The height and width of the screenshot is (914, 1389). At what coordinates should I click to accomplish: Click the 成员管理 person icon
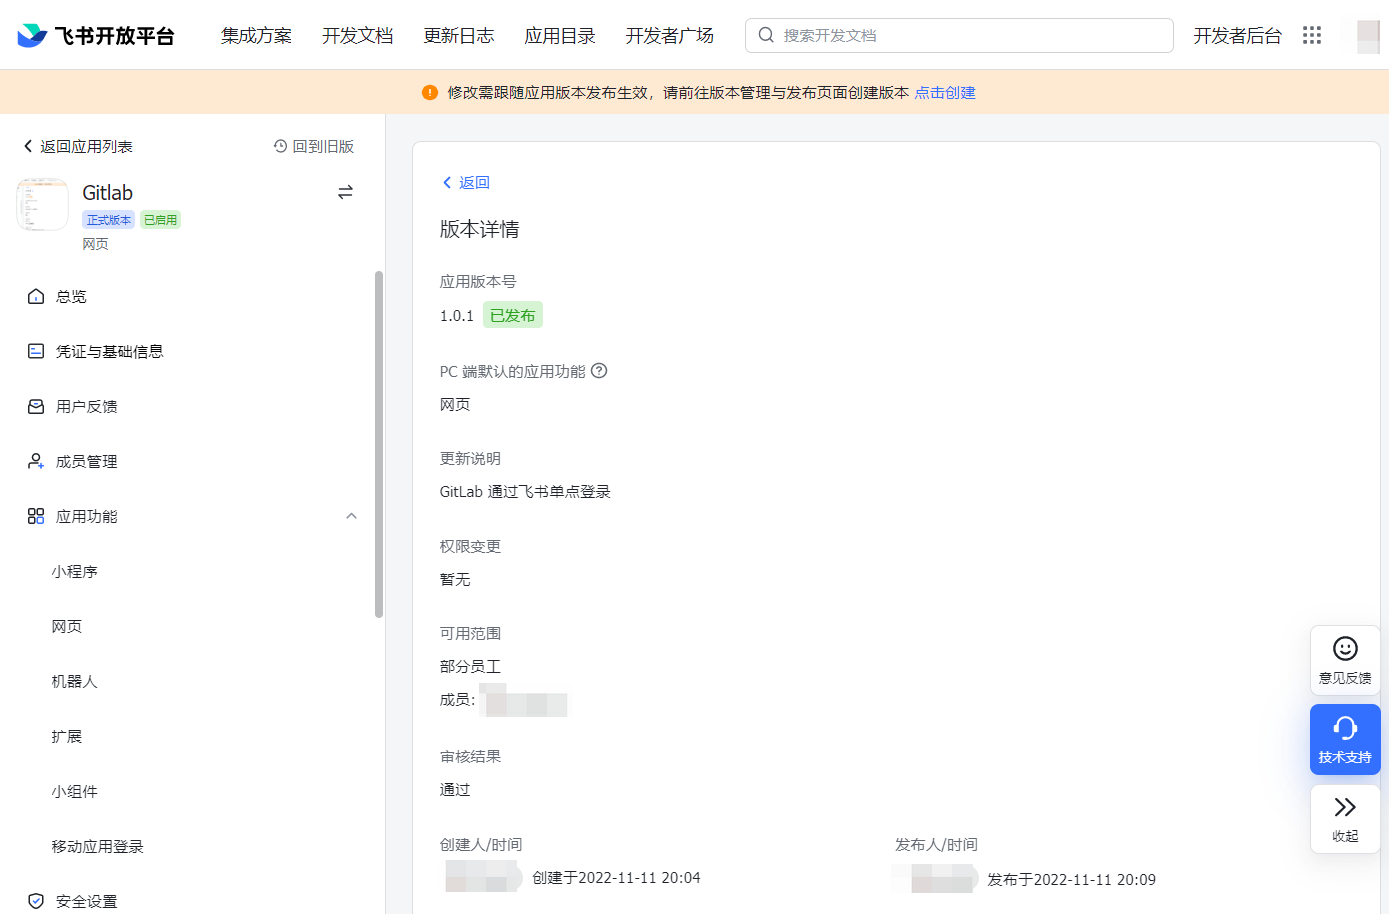(x=36, y=461)
